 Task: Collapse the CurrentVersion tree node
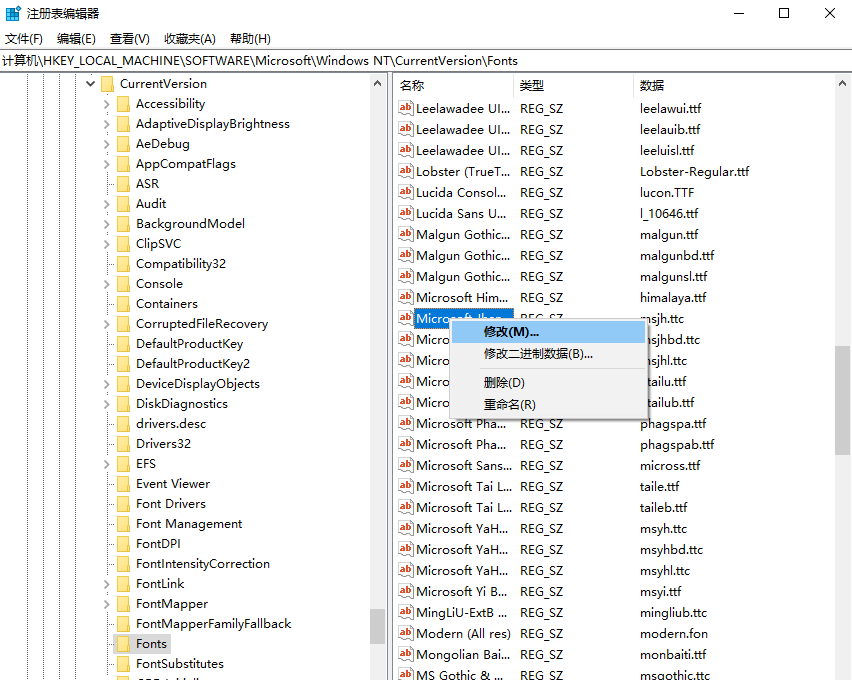91,83
